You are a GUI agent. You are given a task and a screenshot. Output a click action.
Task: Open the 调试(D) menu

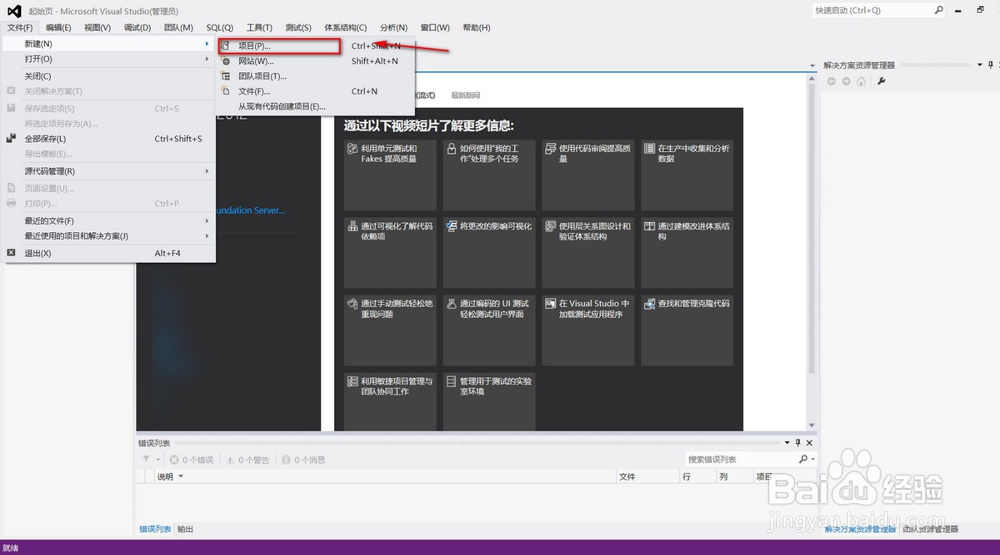tap(137, 27)
